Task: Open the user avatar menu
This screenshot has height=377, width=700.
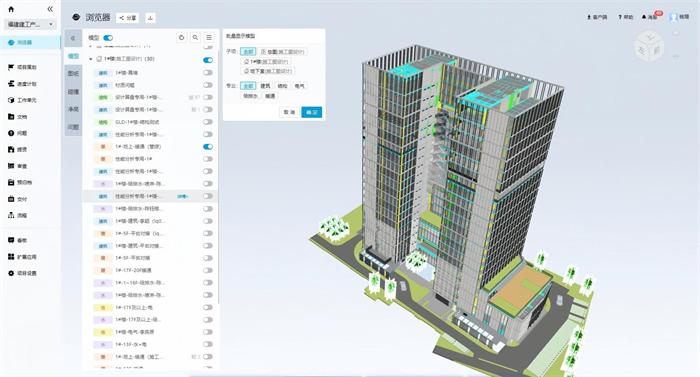Action: (x=679, y=17)
